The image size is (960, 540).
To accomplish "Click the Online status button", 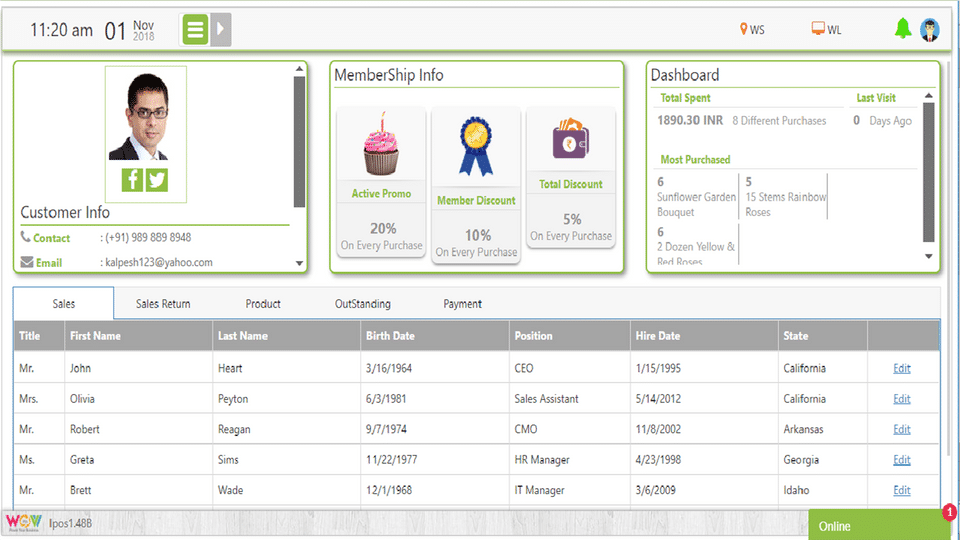I will (880, 525).
